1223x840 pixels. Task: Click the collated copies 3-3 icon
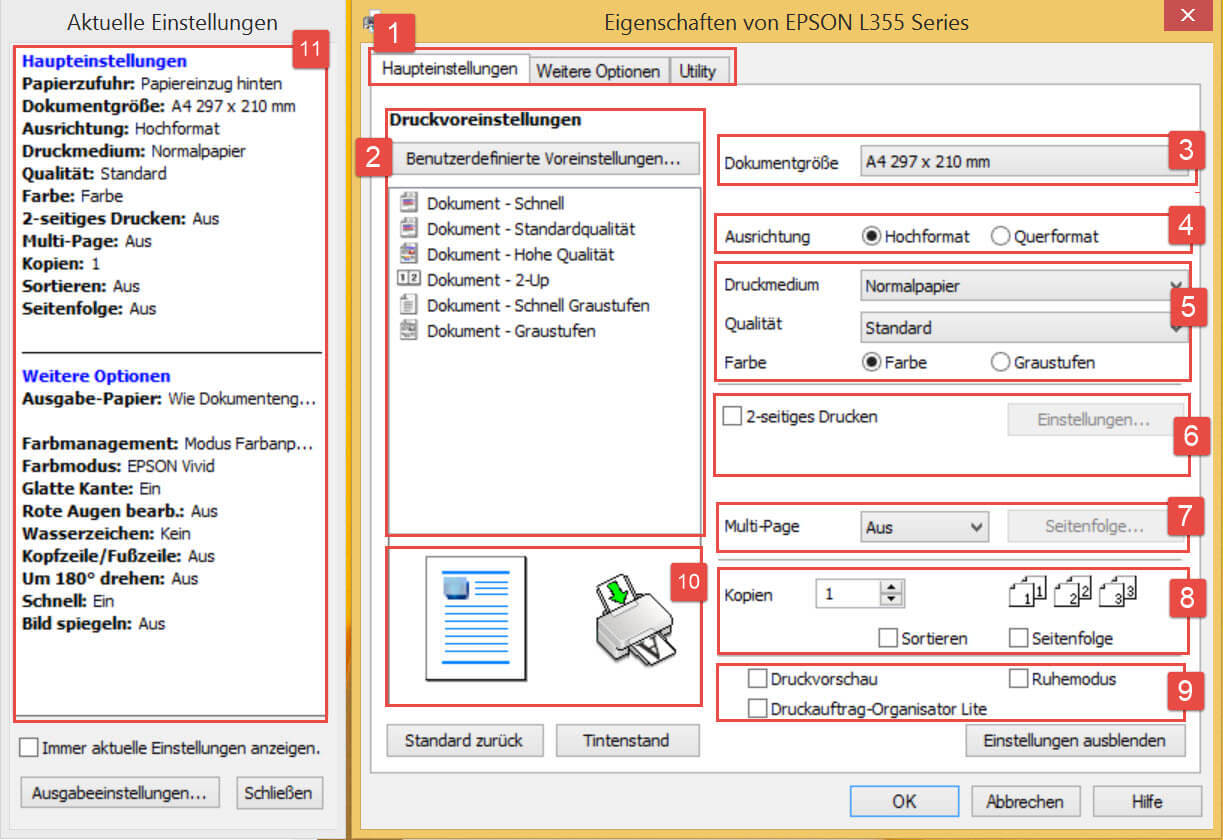(1117, 592)
